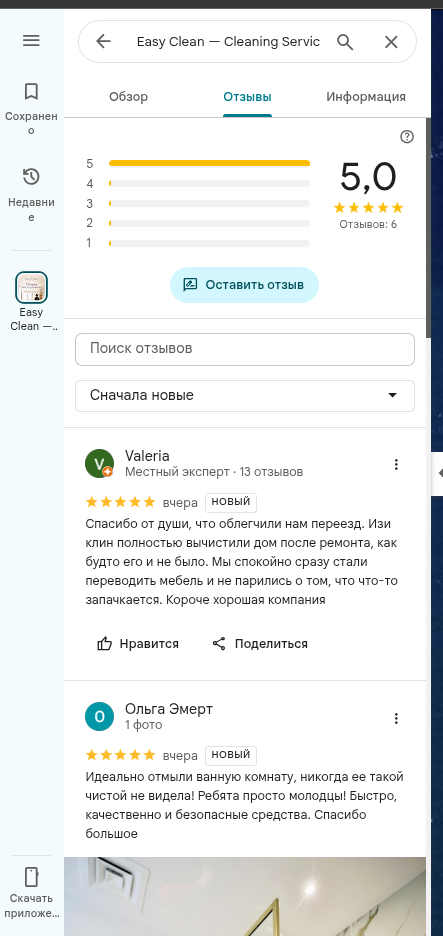443x936 pixels.
Task: Click the 4-star rating bar
Action: coord(209,183)
